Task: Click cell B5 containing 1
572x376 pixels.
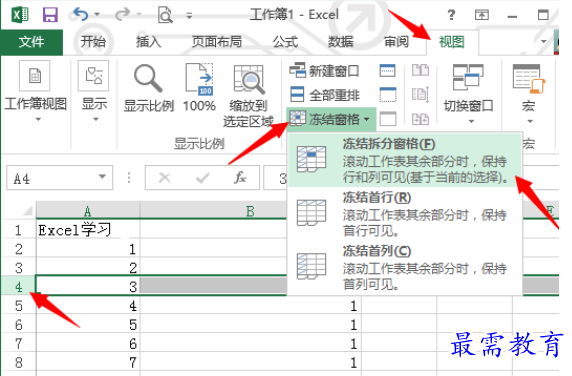Action: pyautogui.click(x=250, y=306)
